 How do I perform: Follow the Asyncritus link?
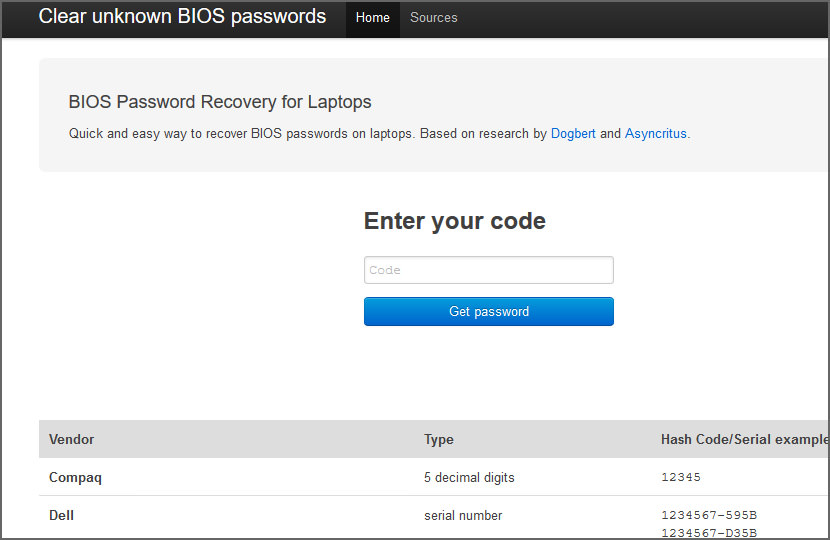click(655, 133)
